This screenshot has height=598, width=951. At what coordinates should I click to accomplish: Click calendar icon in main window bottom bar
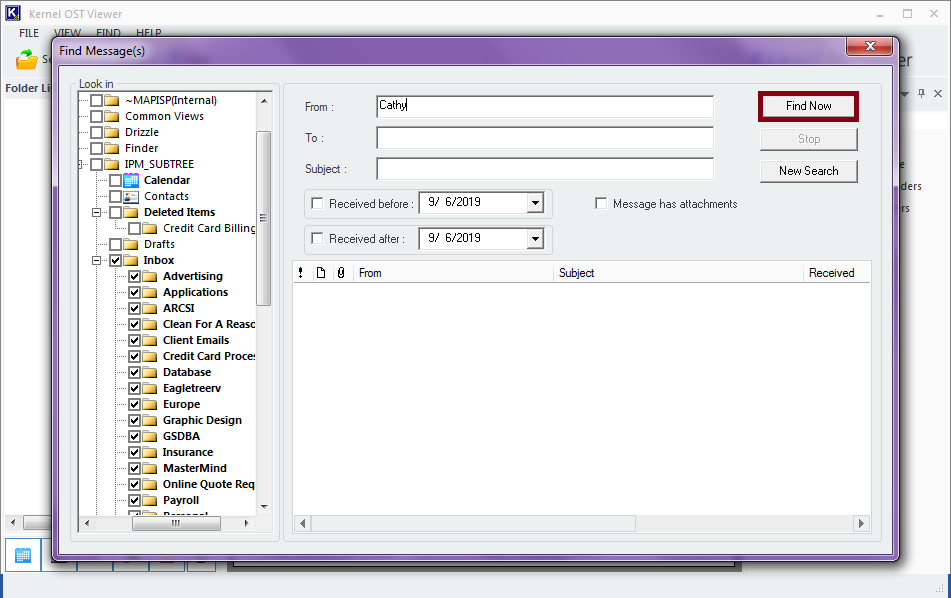23,555
